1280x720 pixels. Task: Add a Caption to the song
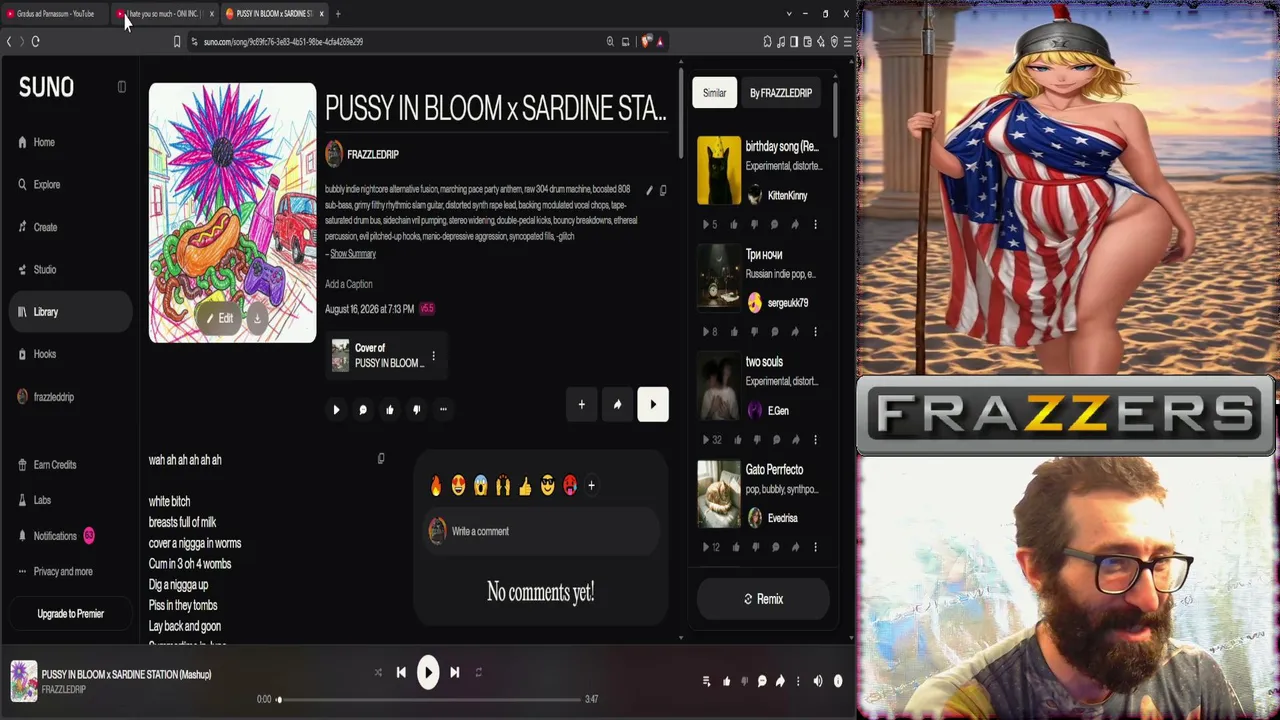click(x=348, y=284)
